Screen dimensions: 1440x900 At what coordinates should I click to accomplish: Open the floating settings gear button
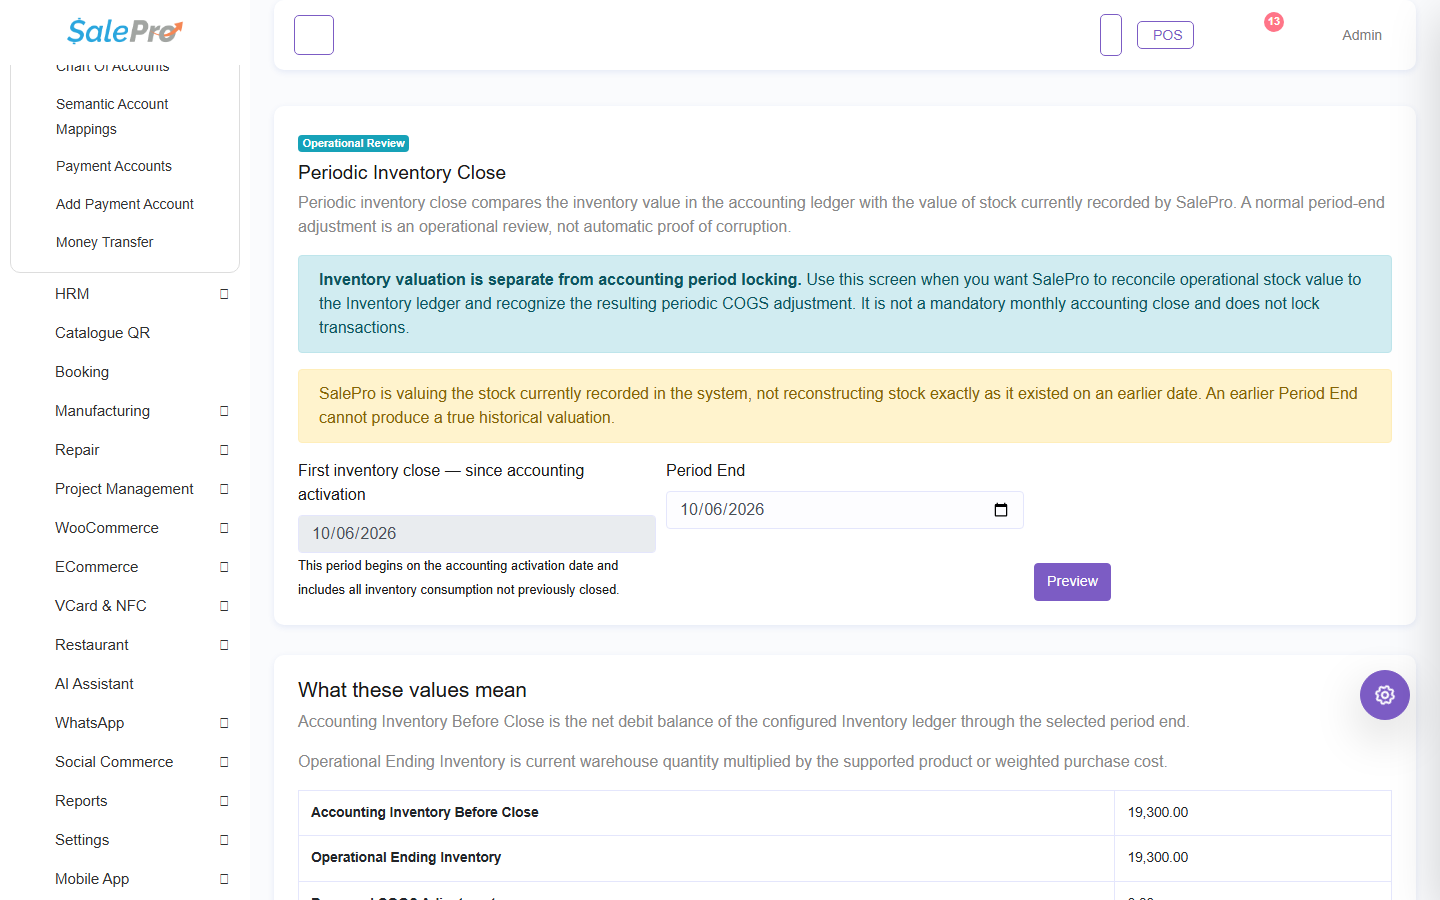(x=1385, y=695)
